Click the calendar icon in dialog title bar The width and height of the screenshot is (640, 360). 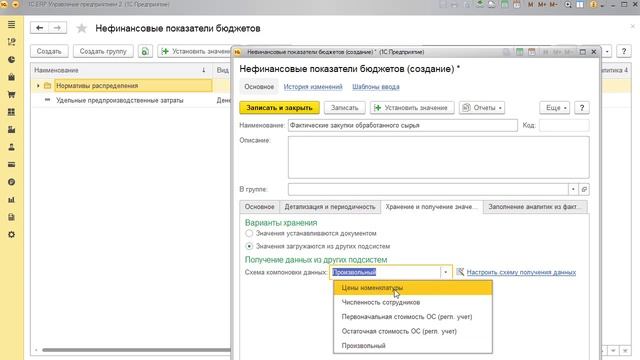(x=531, y=52)
